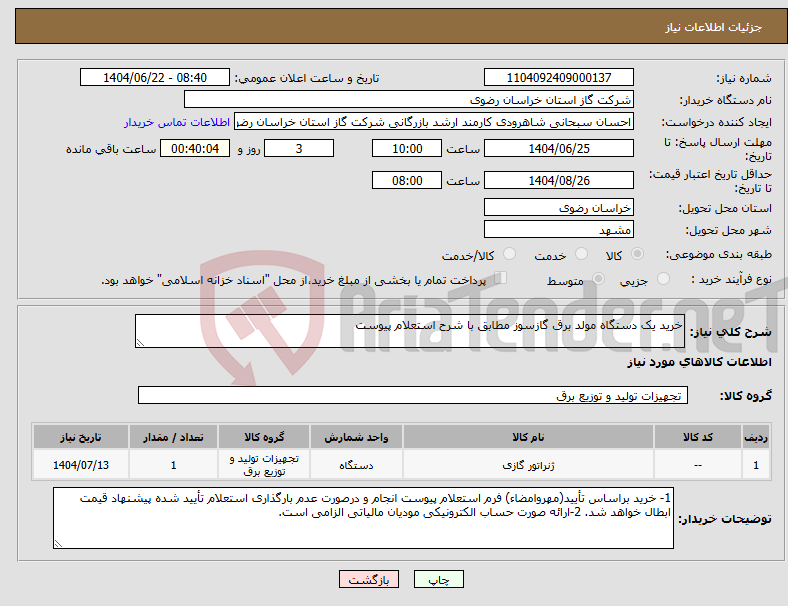Click the deadline time field 10:00
The image size is (788, 606).
coord(407,148)
